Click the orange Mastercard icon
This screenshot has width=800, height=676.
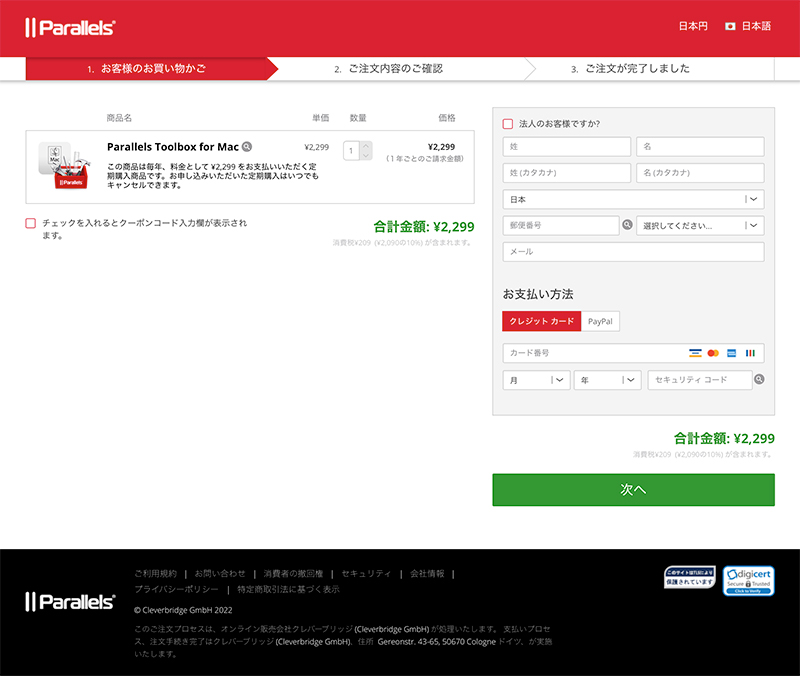pos(713,353)
